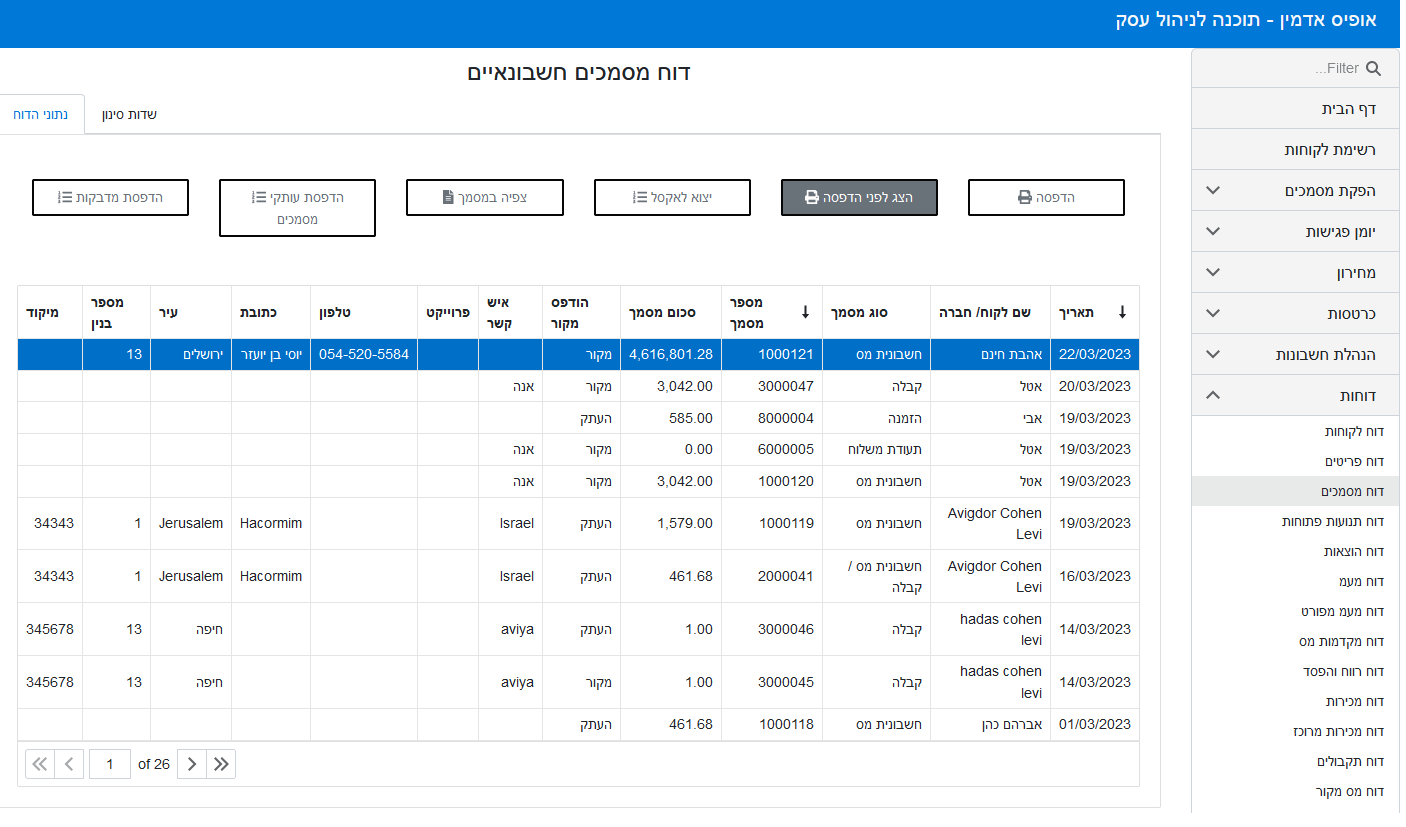This screenshot has height=827, width=1406.
Task: Click the סכום מסמך column header
Action: click(x=671, y=312)
